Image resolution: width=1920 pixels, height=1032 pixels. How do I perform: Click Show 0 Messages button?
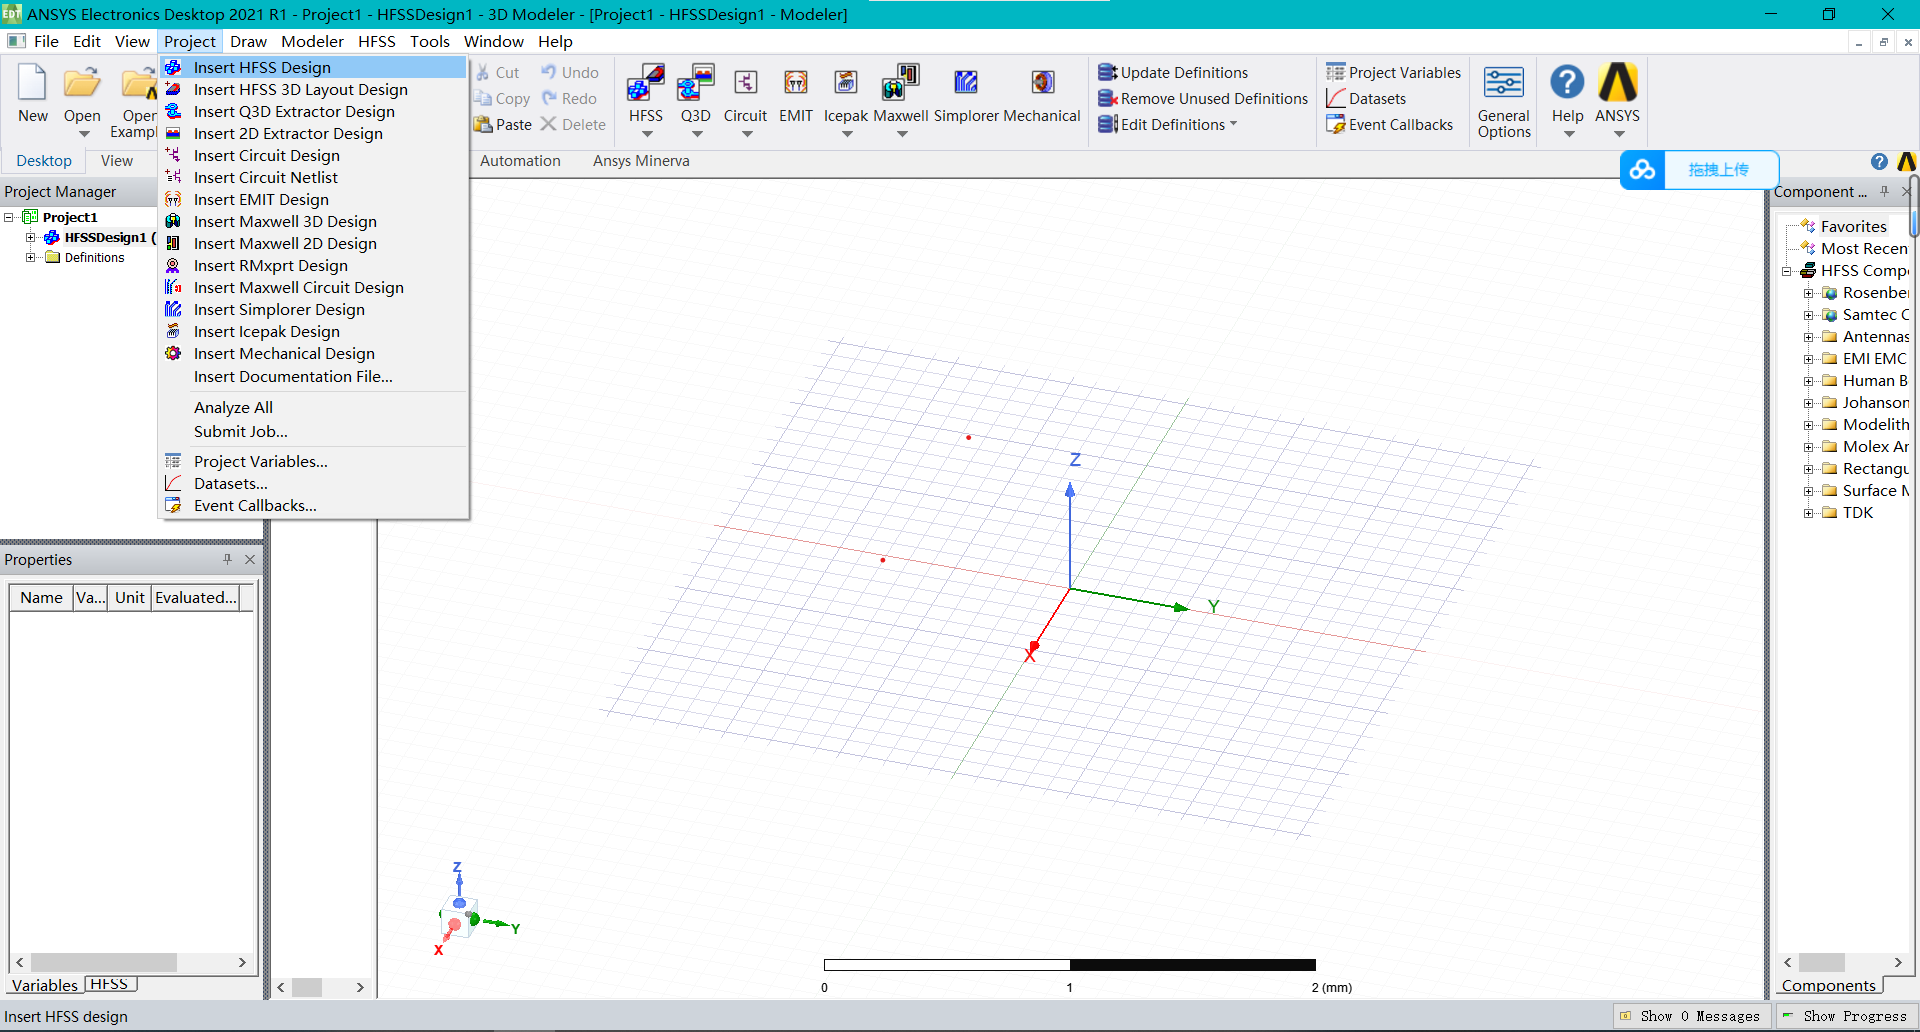pos(1690,1016)
